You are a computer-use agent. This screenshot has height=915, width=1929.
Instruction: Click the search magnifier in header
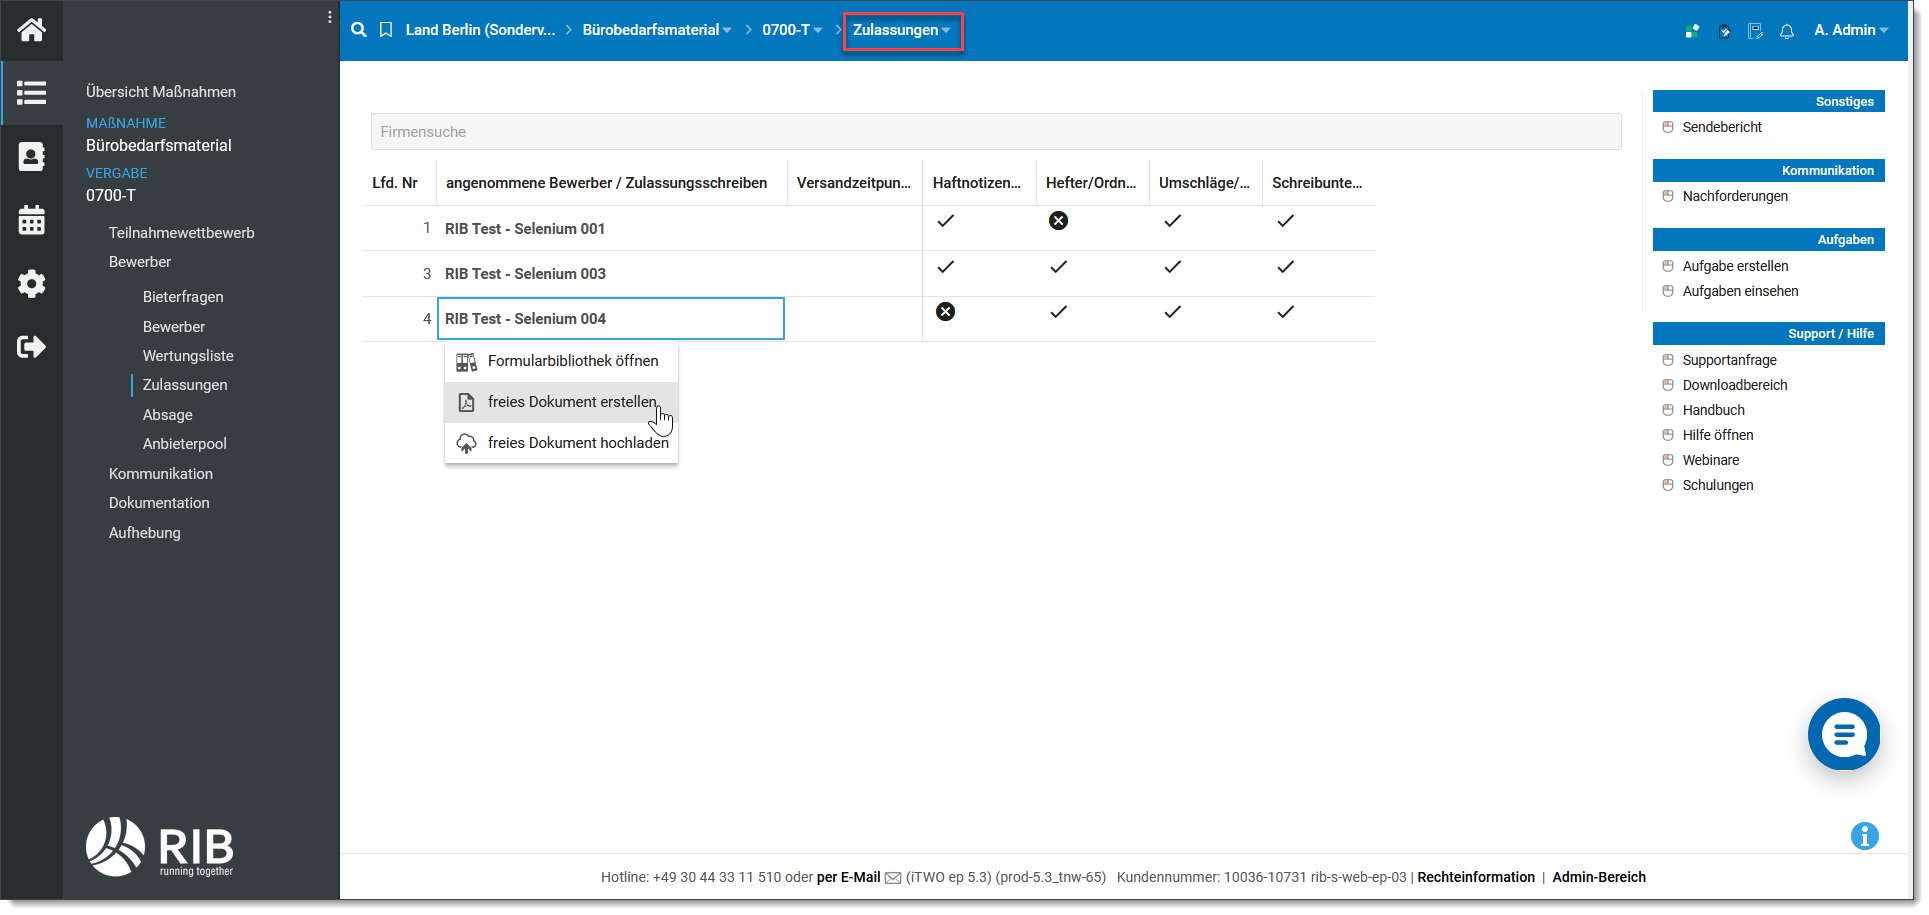point(359,30)
